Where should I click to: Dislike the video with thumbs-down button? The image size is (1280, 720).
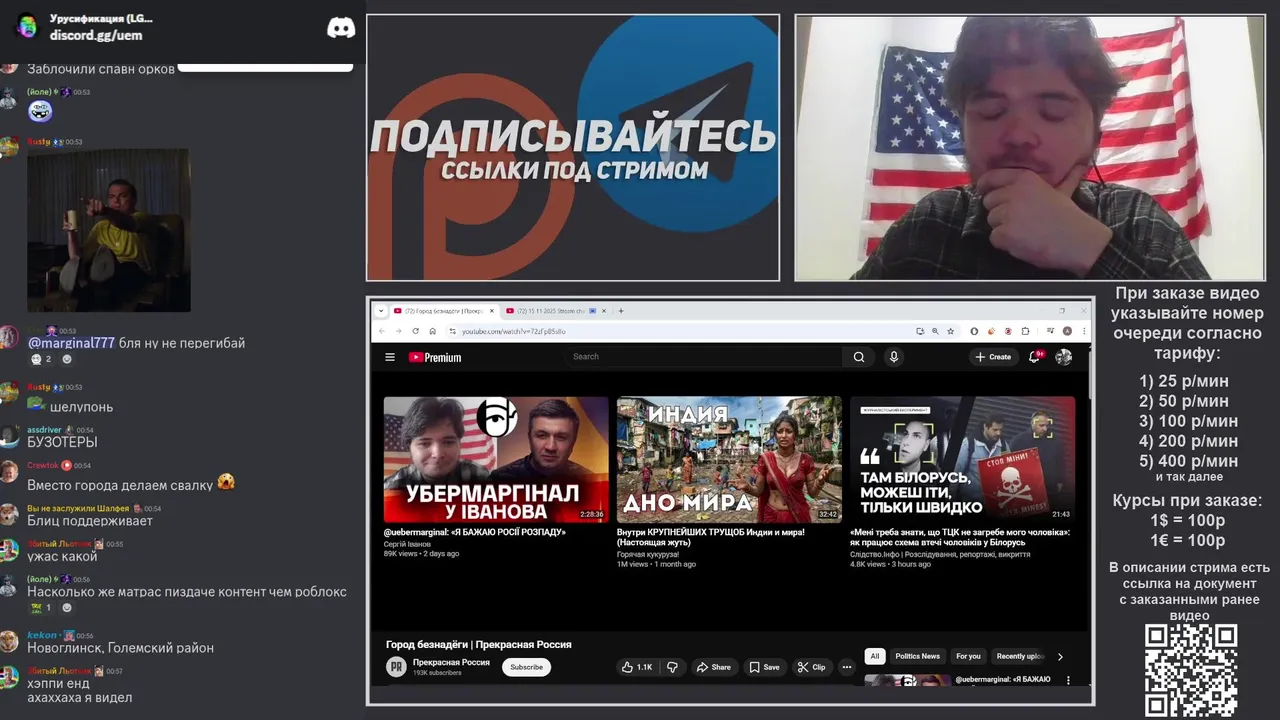click(x=673, y=667)
